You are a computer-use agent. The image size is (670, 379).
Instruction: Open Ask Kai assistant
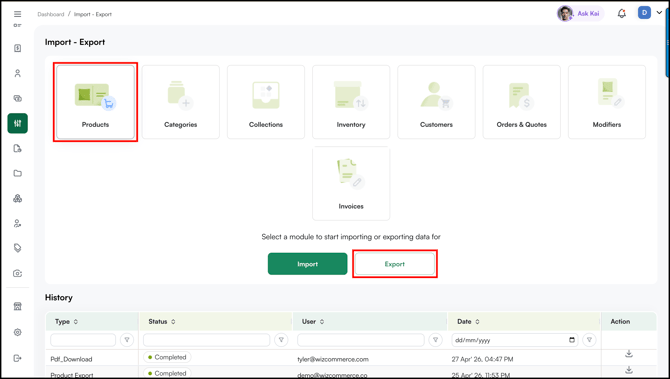coord(580,14)
